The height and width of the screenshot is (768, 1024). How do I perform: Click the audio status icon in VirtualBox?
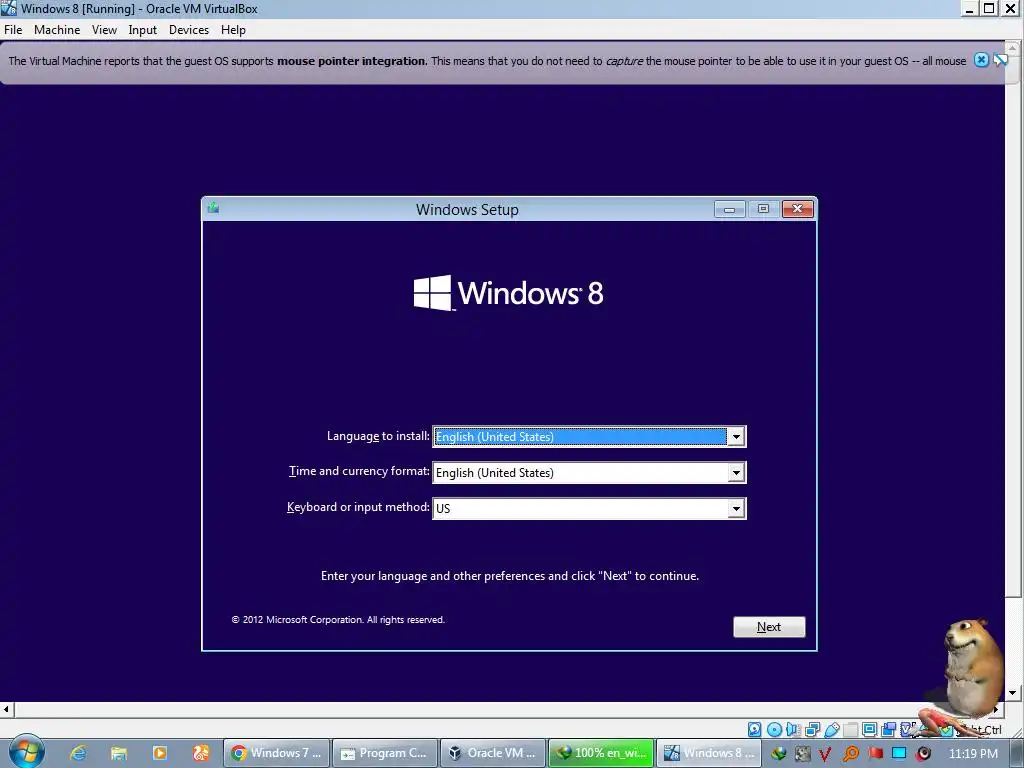(793, 729)
